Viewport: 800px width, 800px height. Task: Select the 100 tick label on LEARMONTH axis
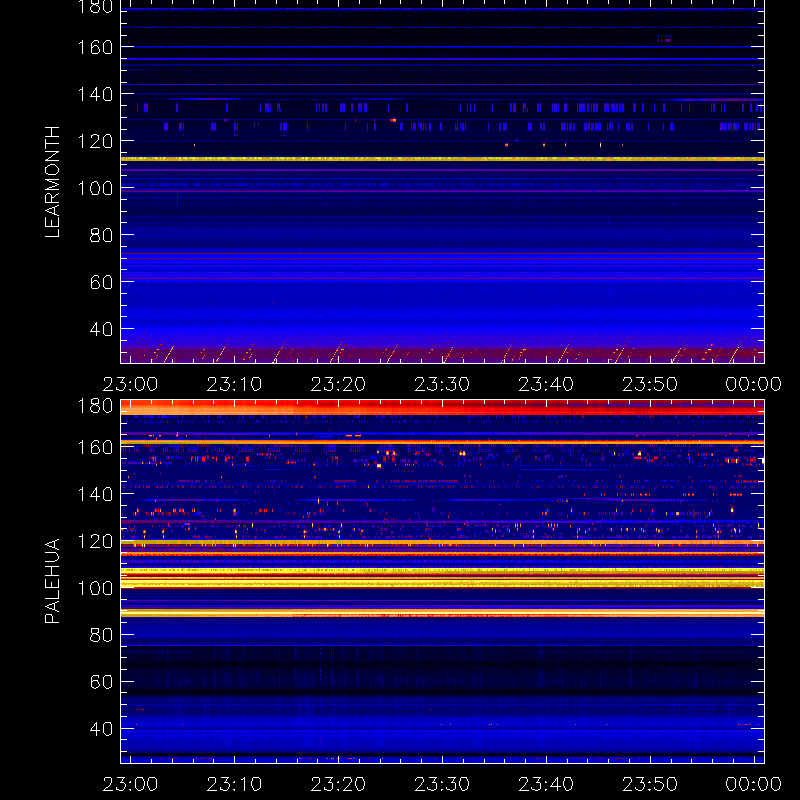[x=95, y=188]
